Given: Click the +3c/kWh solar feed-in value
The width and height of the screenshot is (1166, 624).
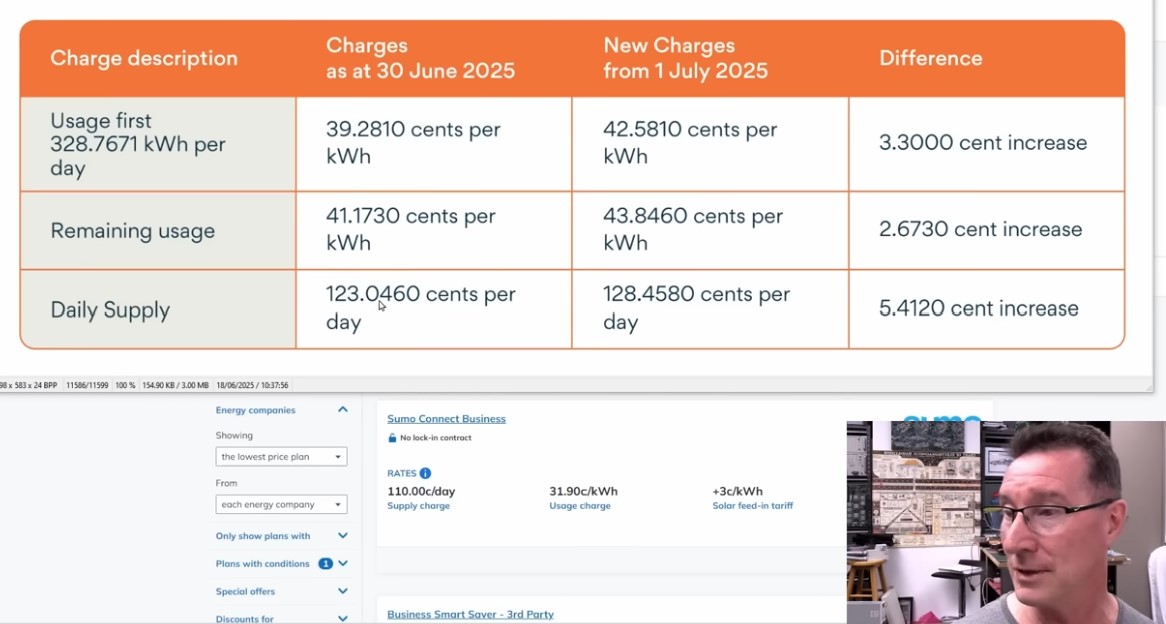Looking at the screenshot, I should [738, 492].
